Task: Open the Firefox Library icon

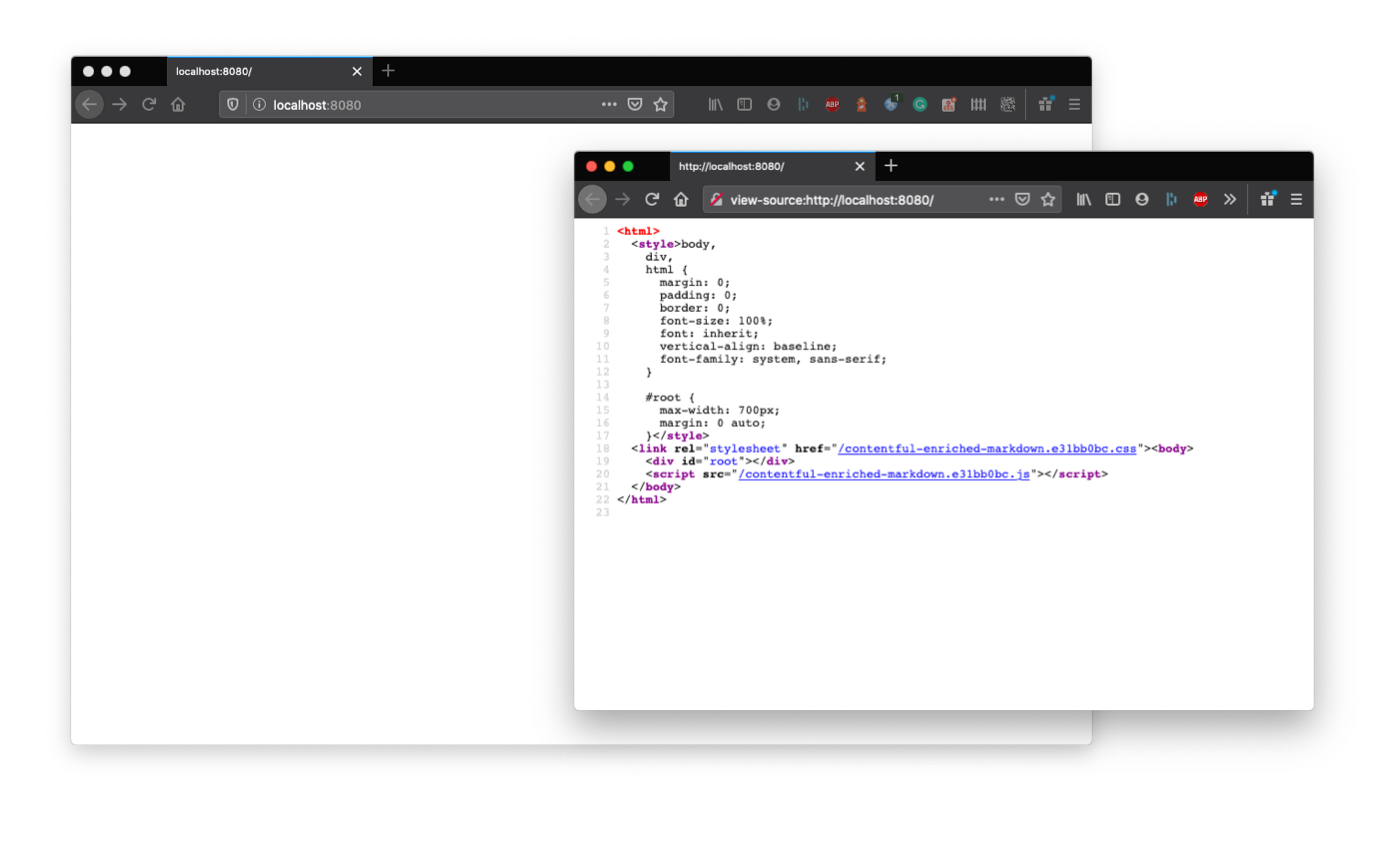Action: (x=715, y=104)
